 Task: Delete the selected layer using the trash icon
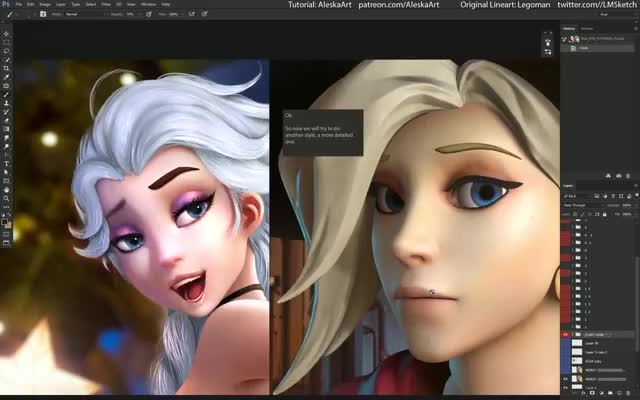629,393
